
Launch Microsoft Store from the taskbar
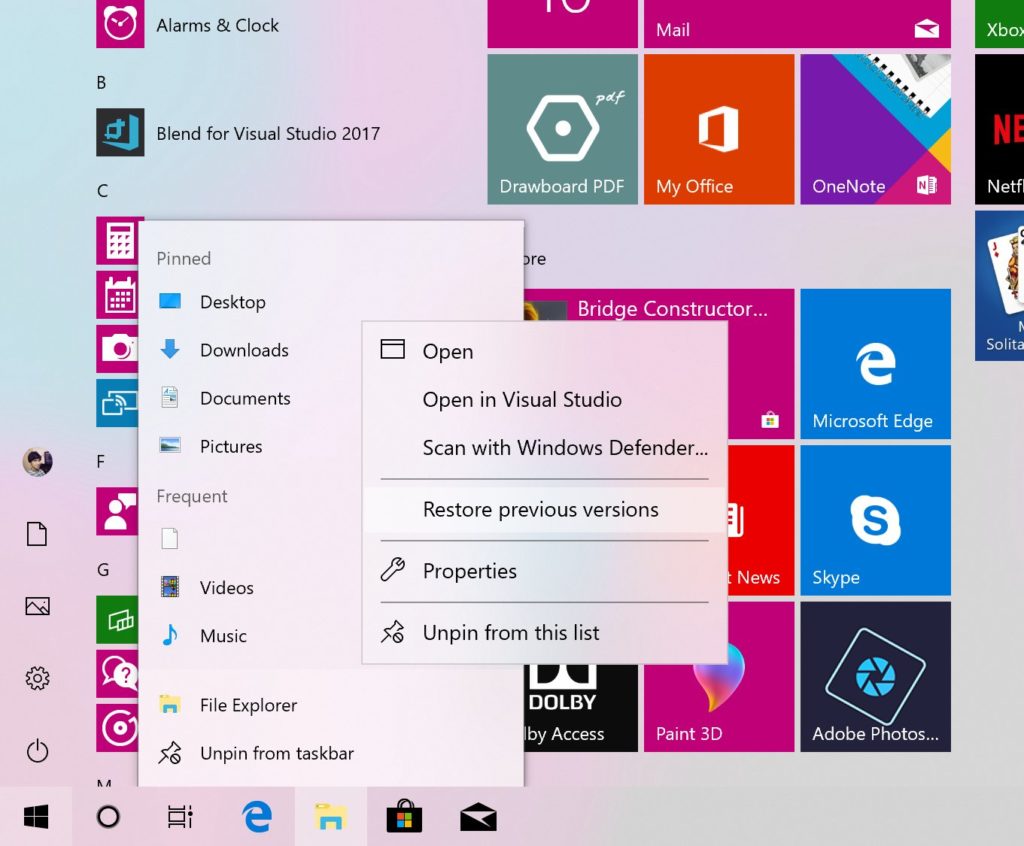403,817
